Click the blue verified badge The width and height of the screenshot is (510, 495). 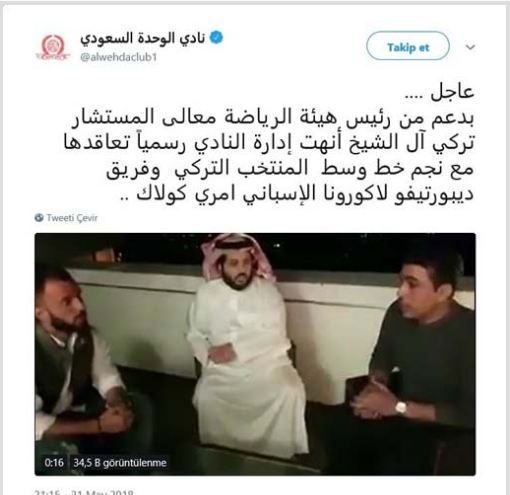[x=216, y=38]
